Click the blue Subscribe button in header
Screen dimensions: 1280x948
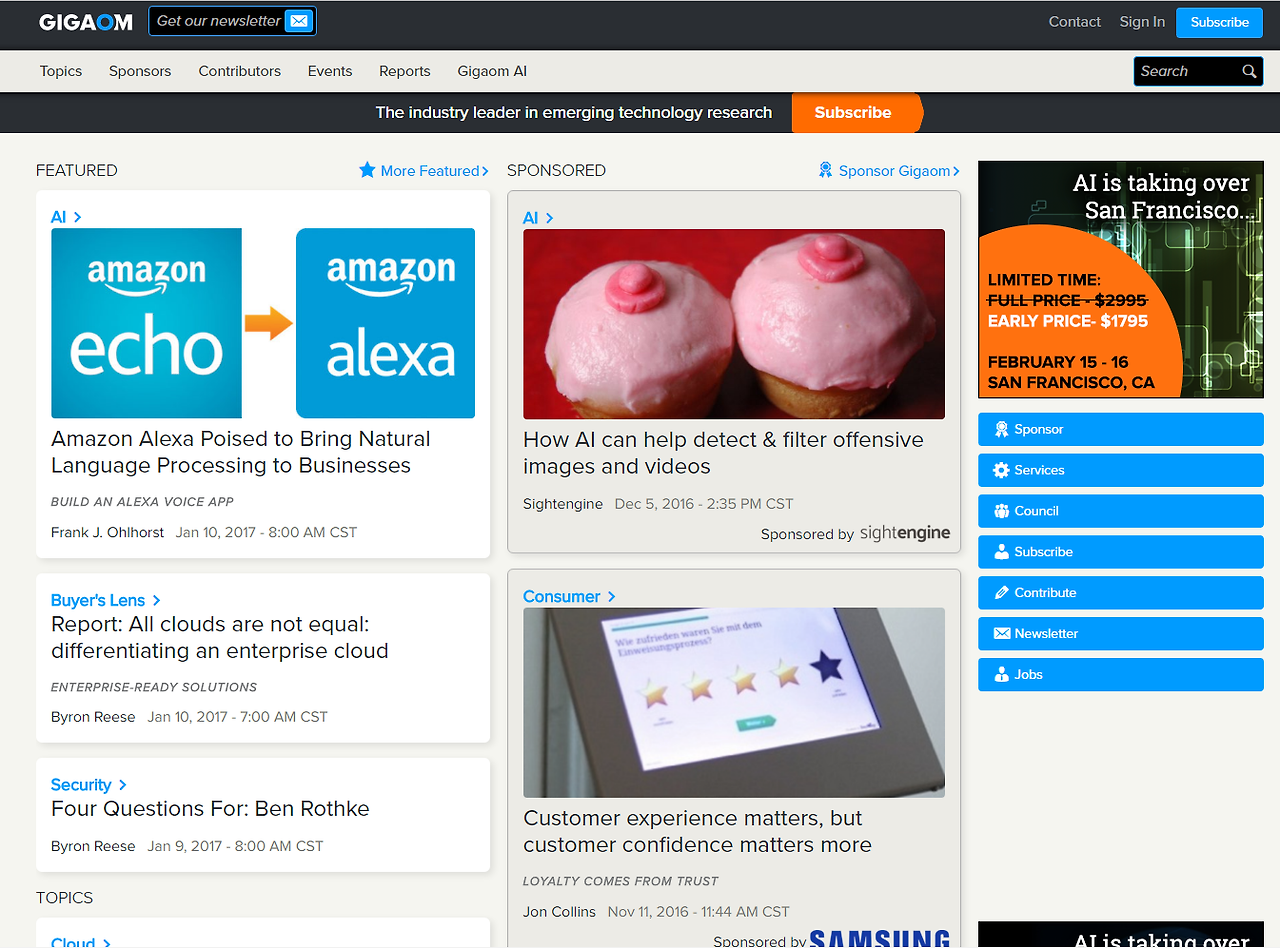coord(1219,22)
